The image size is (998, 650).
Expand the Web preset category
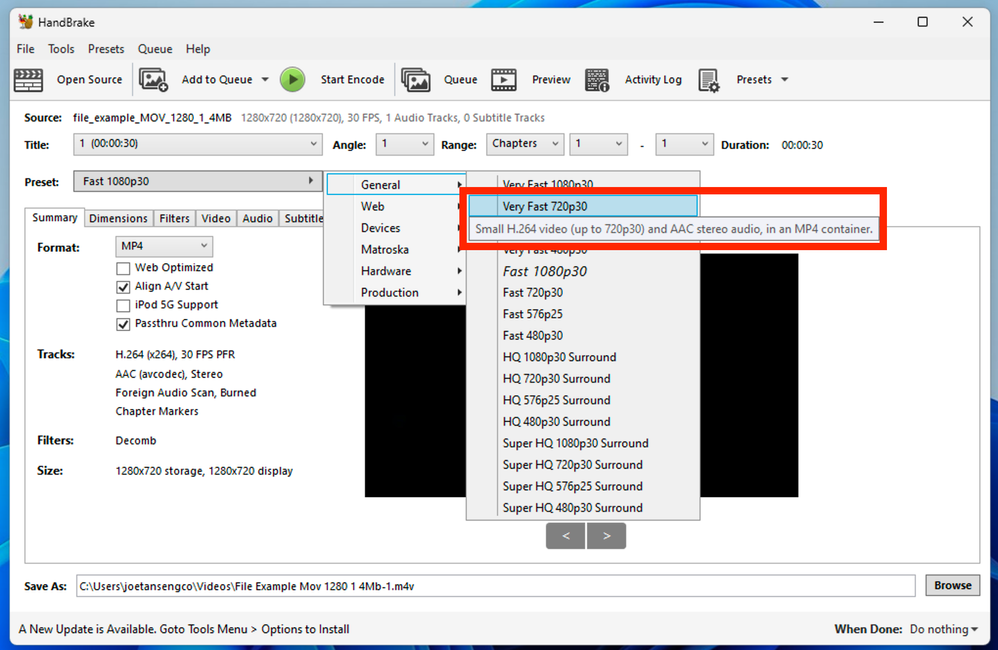coord(396,206)
